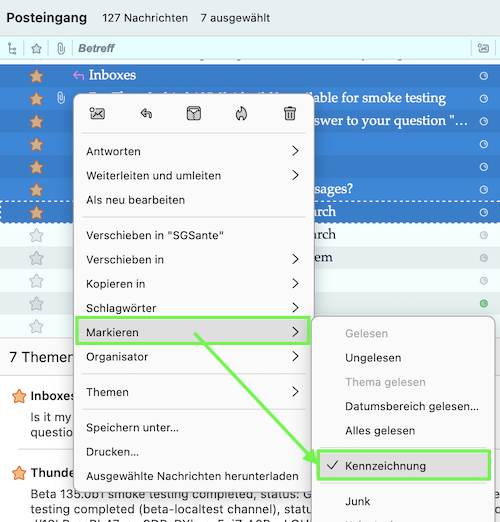This screenshot has width=500, height=522.
Task: Click the replied arrow icon beside Inboxes
Action: click(78, 75)
